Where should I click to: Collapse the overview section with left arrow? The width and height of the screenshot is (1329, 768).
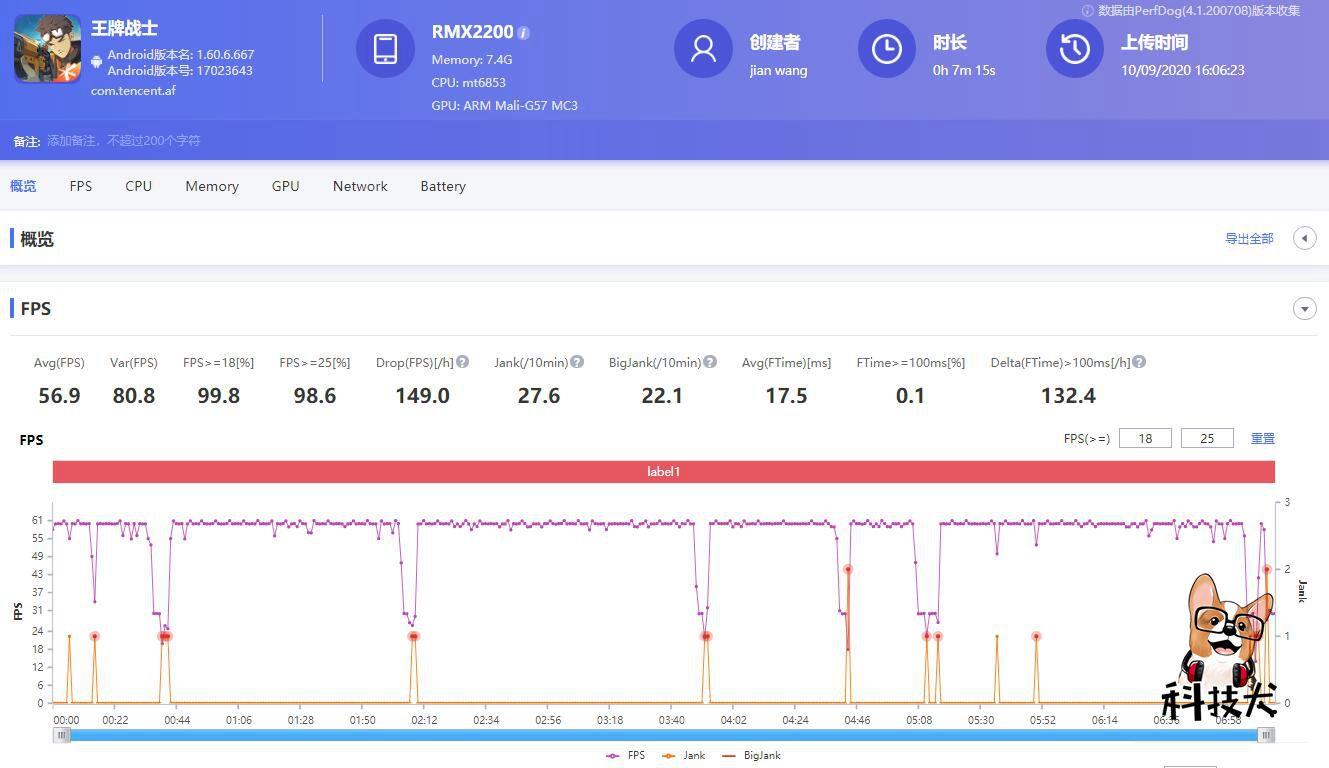(1304, 238)
